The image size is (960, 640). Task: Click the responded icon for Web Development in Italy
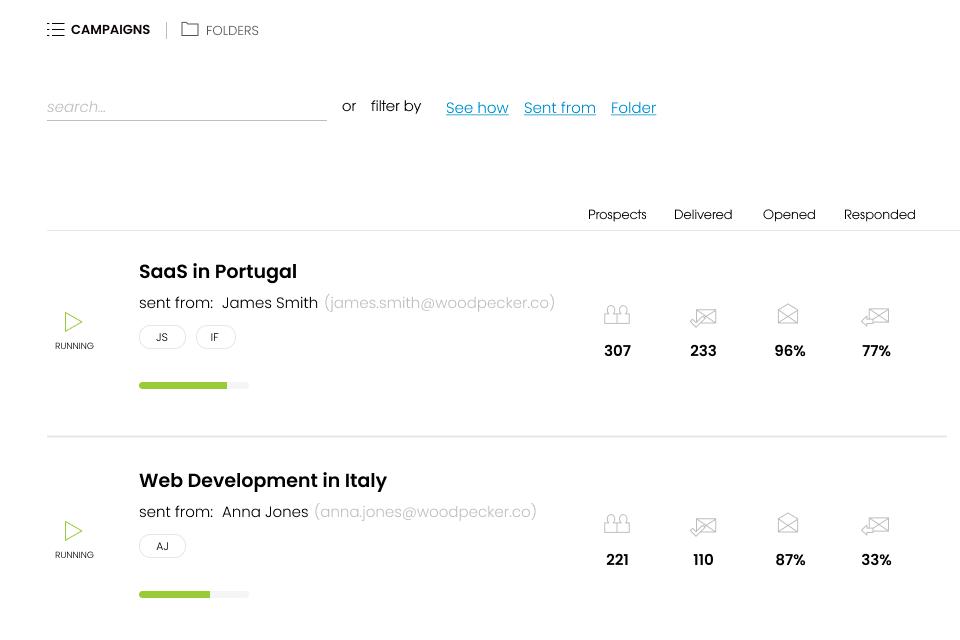(875, 526)
